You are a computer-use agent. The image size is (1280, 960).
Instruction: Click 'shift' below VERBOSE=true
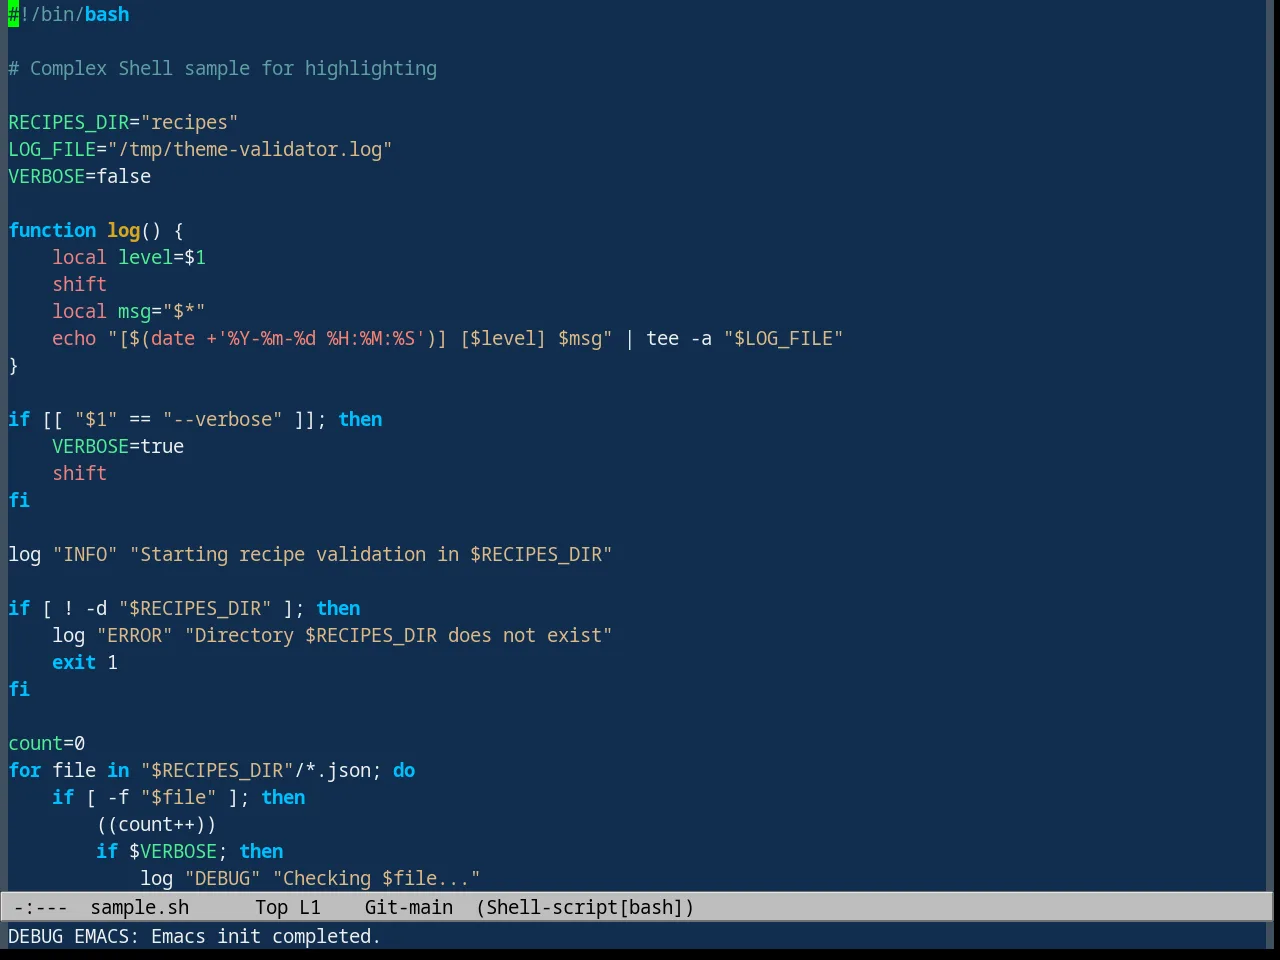point(79,474)
